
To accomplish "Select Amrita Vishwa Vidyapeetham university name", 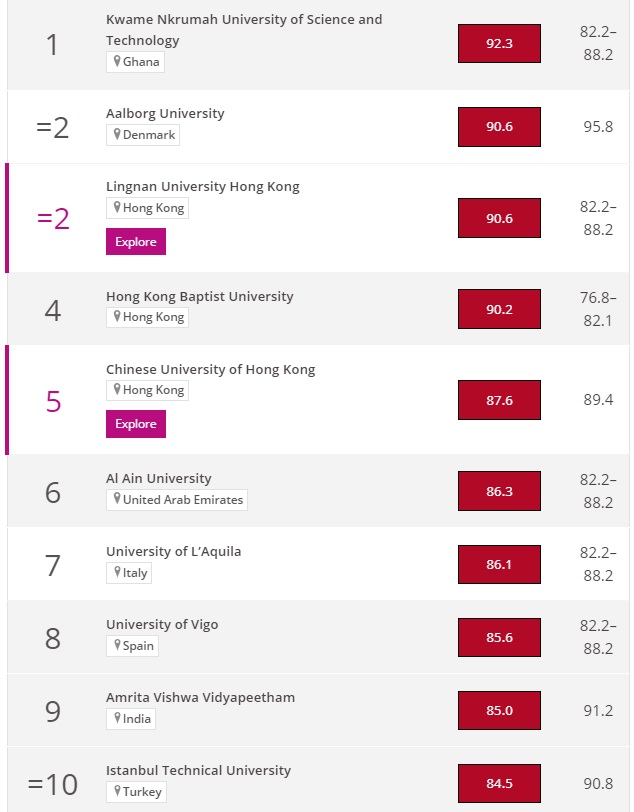I will pyautogui.click(x=200, y=698).
